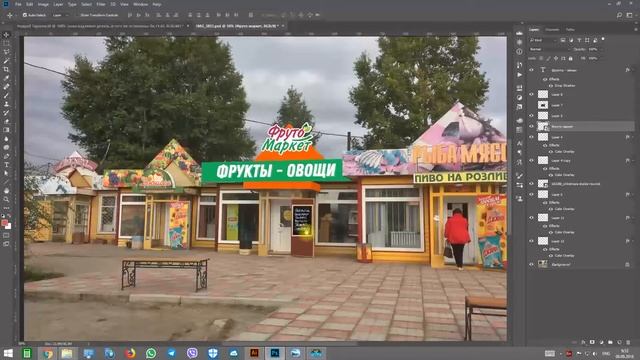
Task: Switch to the Channels tab
Action: coord(552,29)
